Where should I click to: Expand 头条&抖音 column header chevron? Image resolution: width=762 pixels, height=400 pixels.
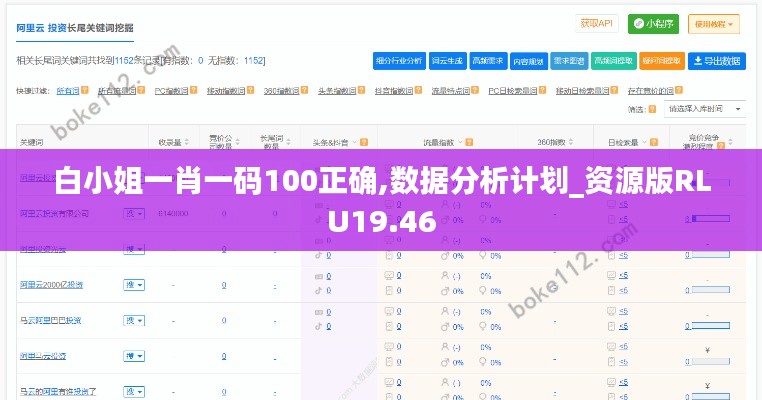(355, 142)
